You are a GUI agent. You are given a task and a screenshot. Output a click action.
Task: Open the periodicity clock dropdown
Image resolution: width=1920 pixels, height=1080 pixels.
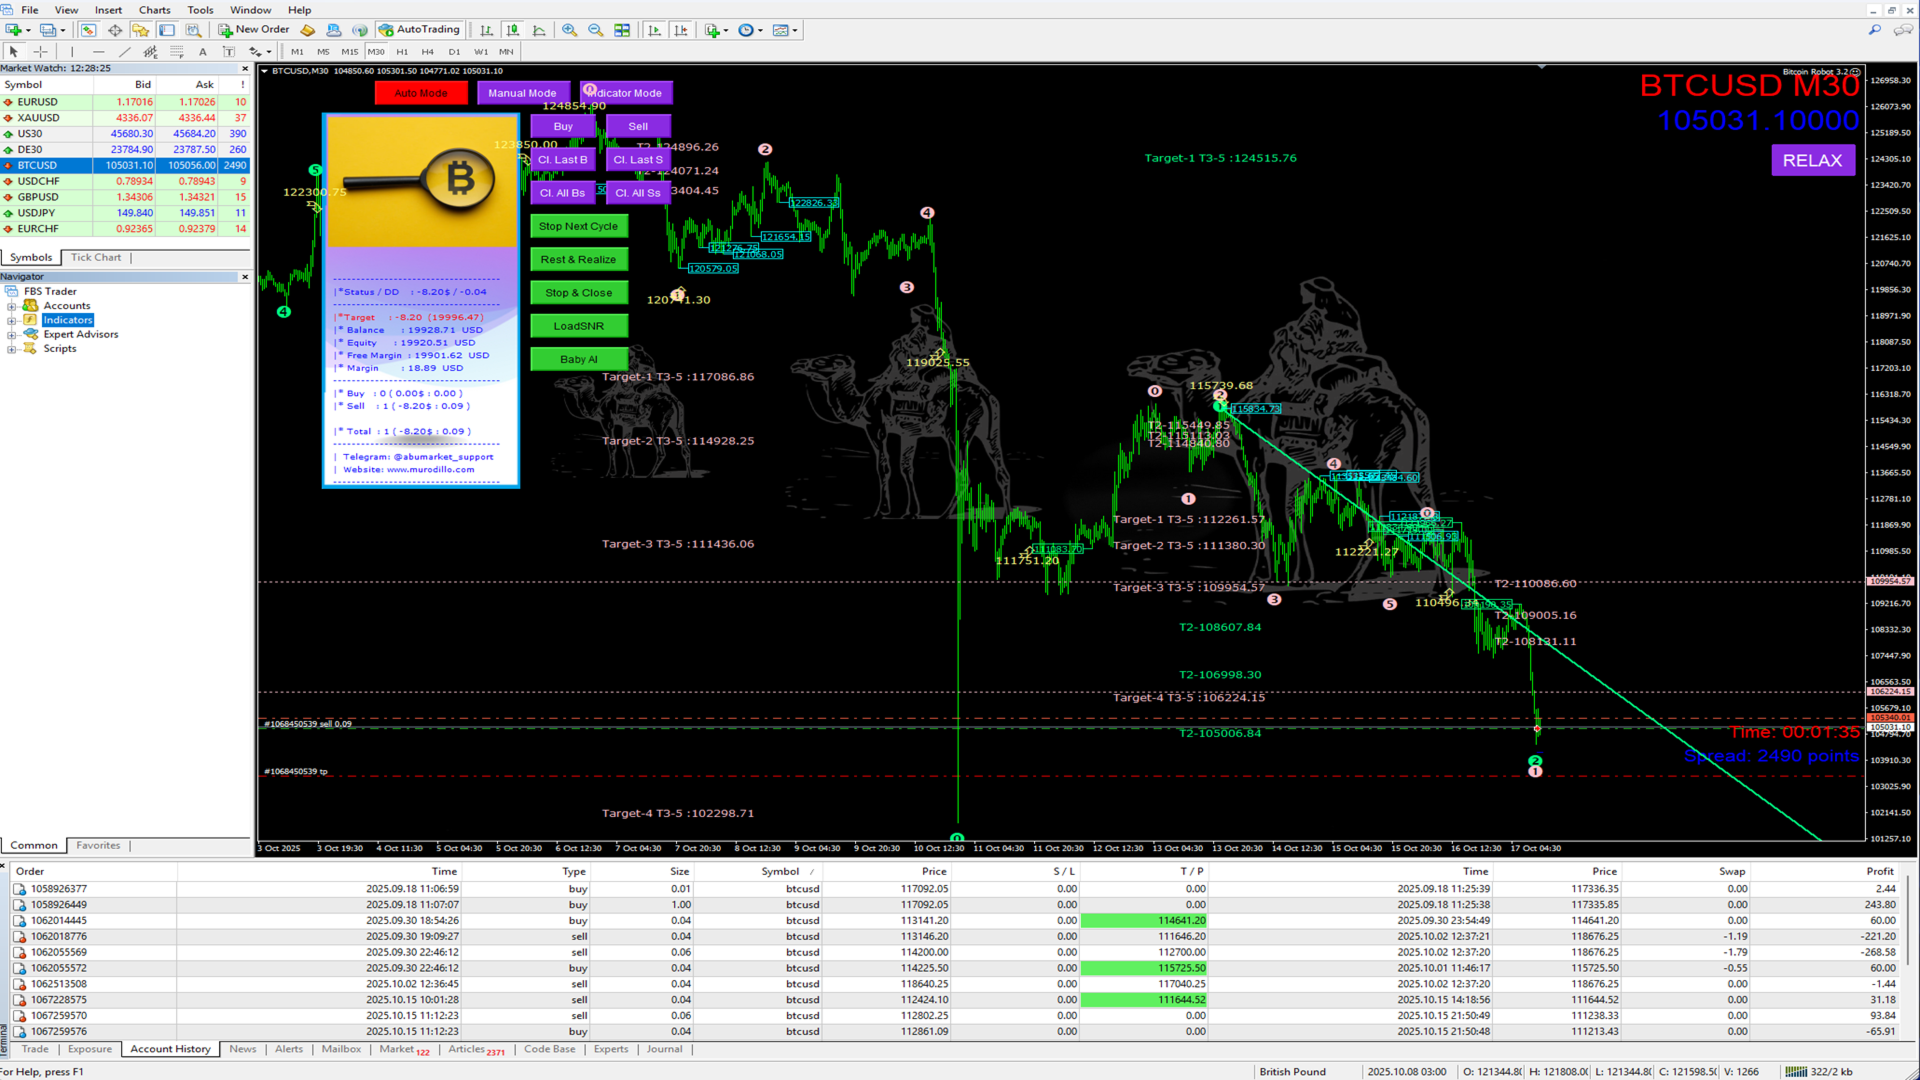click(750, 30)
